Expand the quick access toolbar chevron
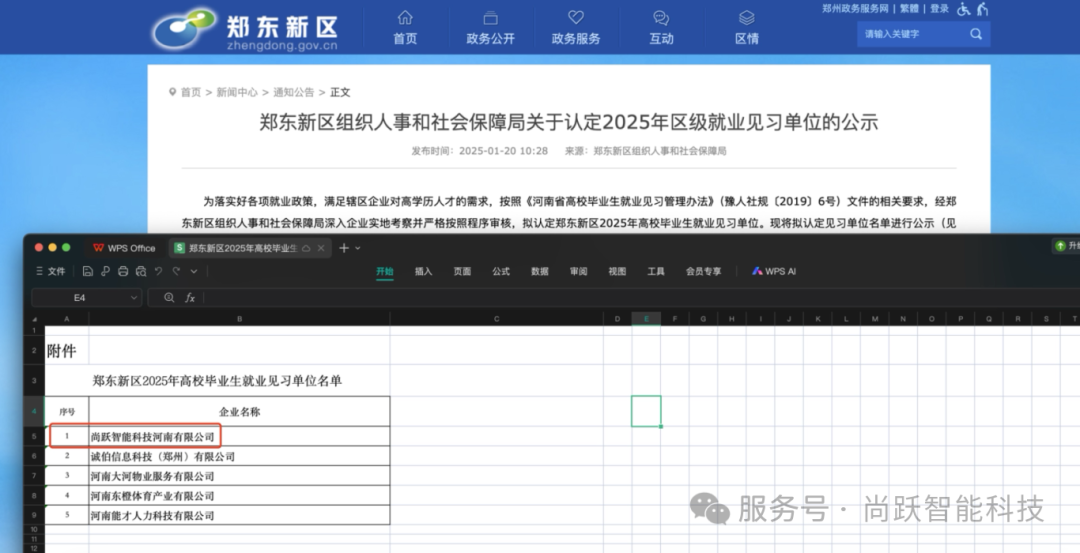1080x553 pixels. [194, 271]
